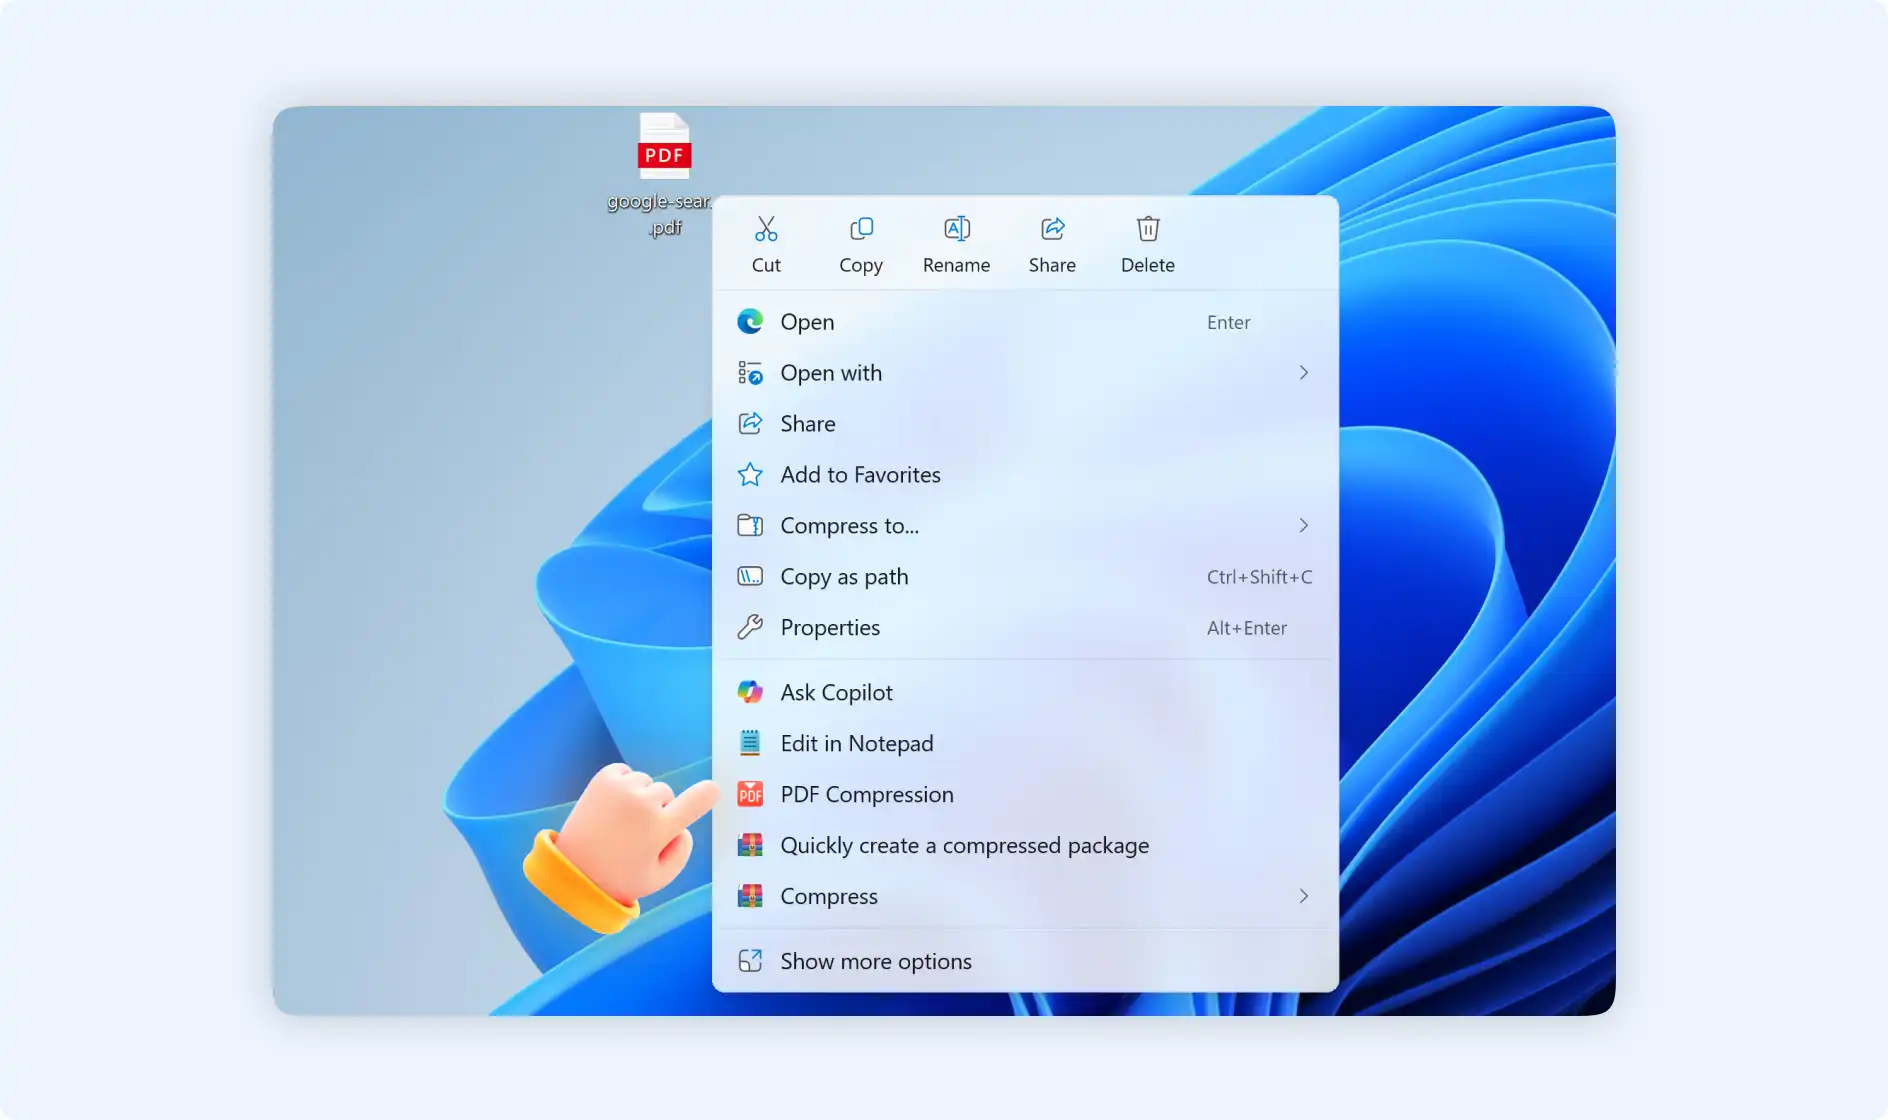
Task: Click the wrench icon for Properties
Action: tap(750, 627)
